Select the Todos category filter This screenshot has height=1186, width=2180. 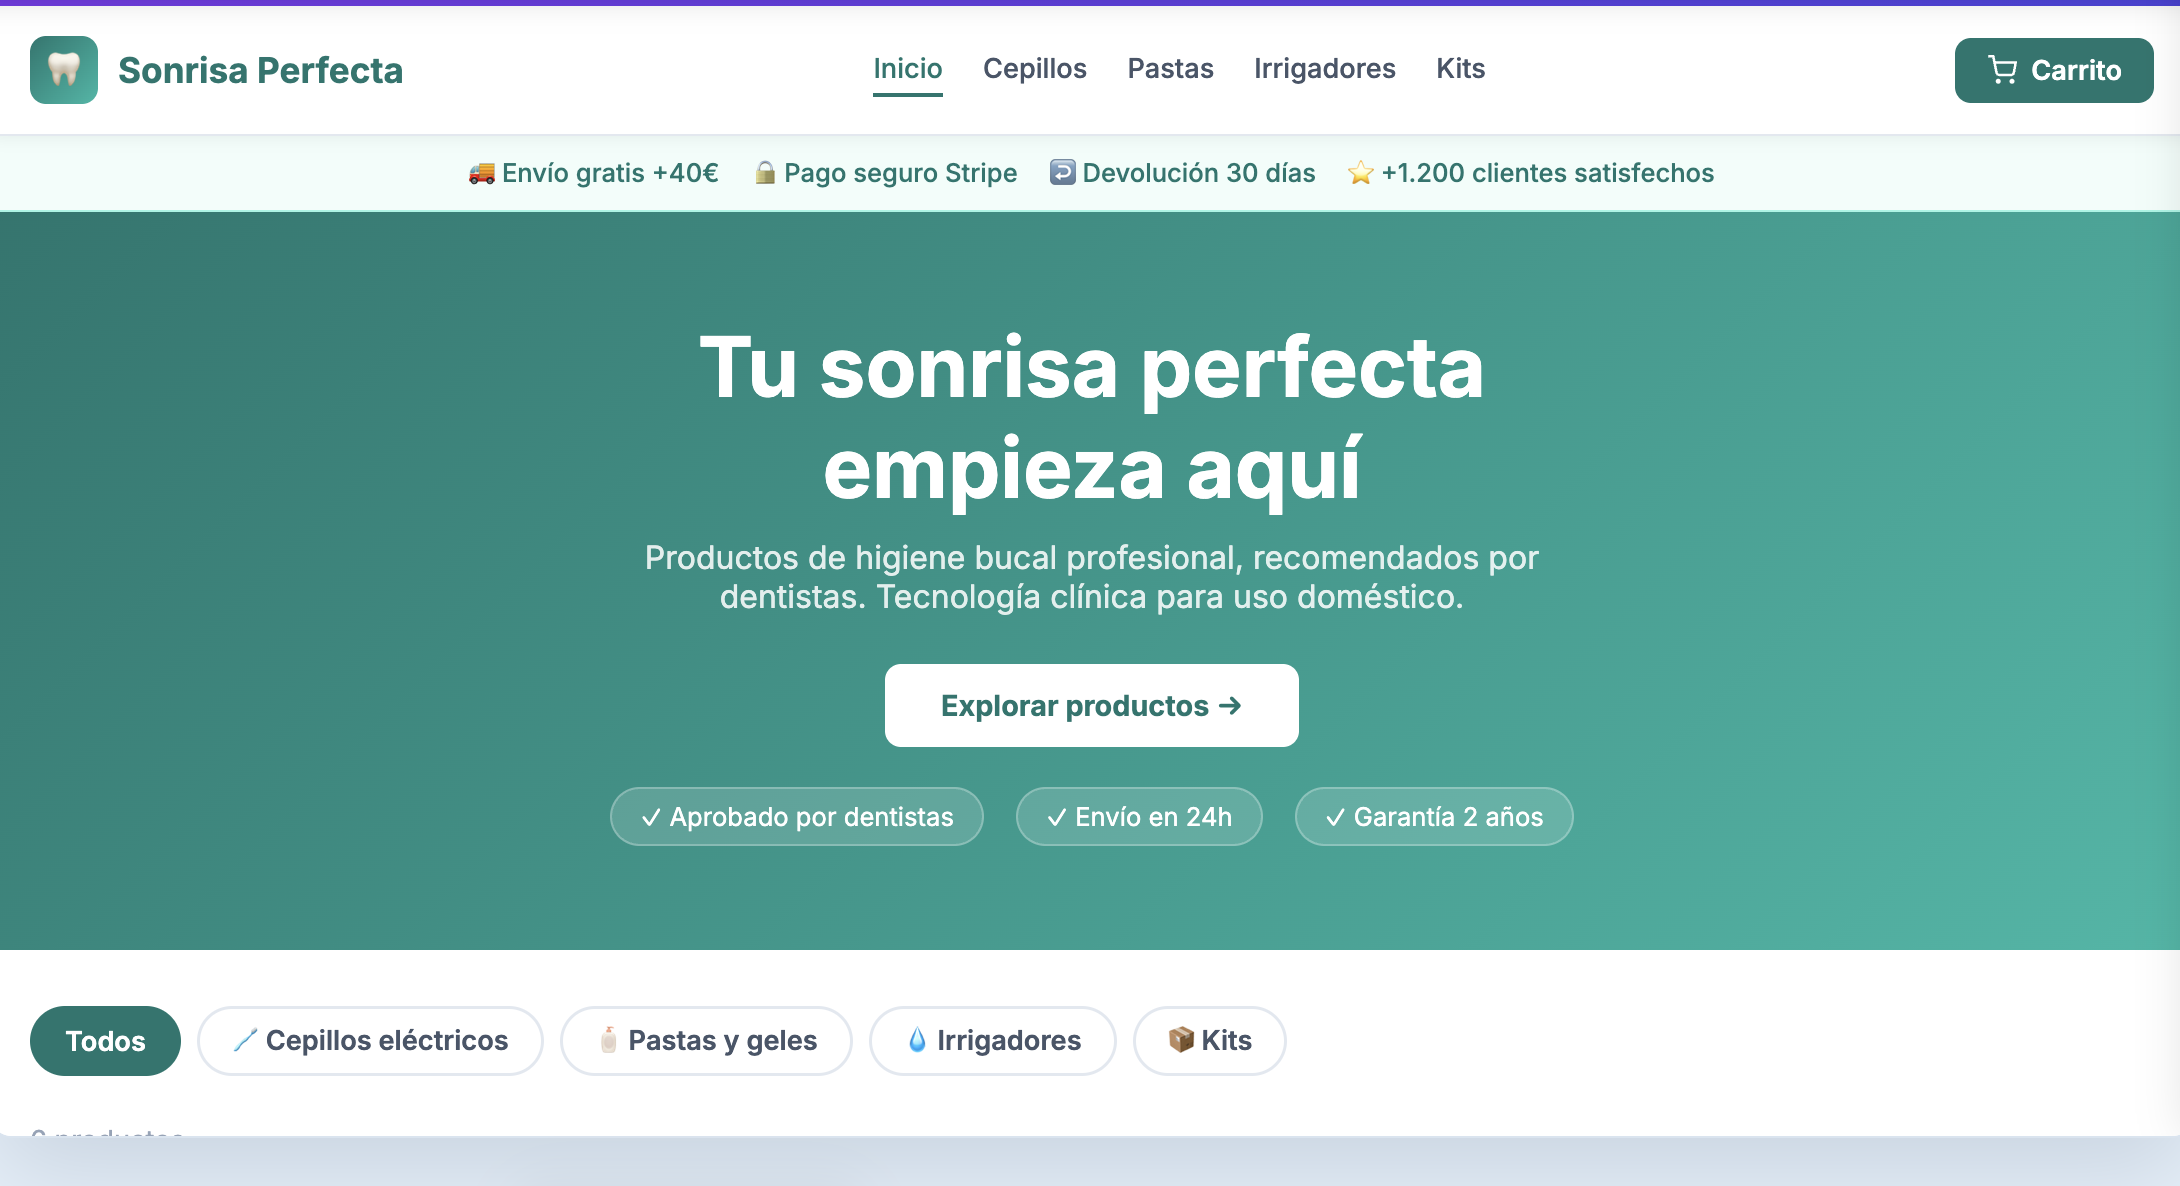coord(105,1041)
